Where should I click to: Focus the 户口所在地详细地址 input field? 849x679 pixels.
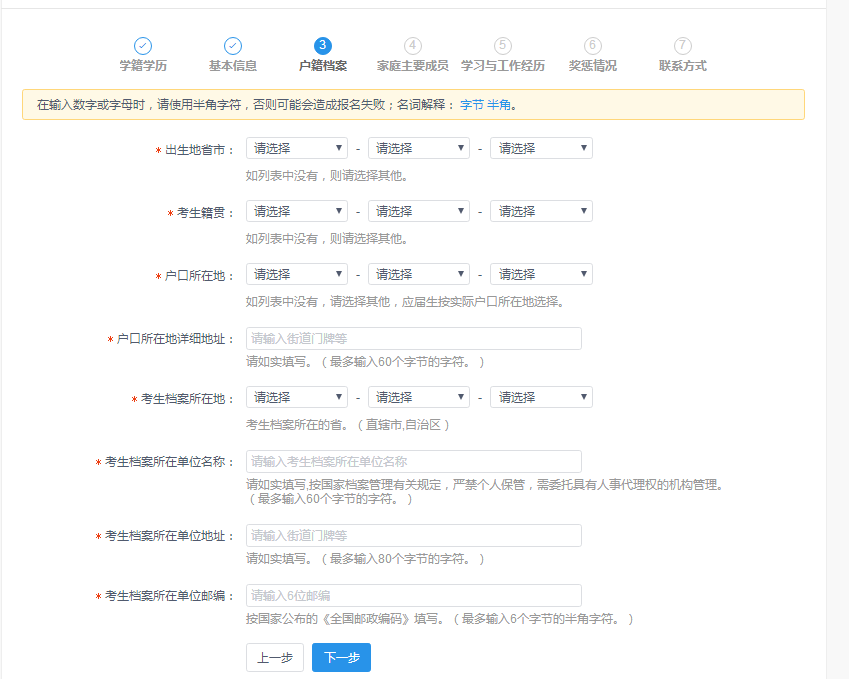click(413, 338)
